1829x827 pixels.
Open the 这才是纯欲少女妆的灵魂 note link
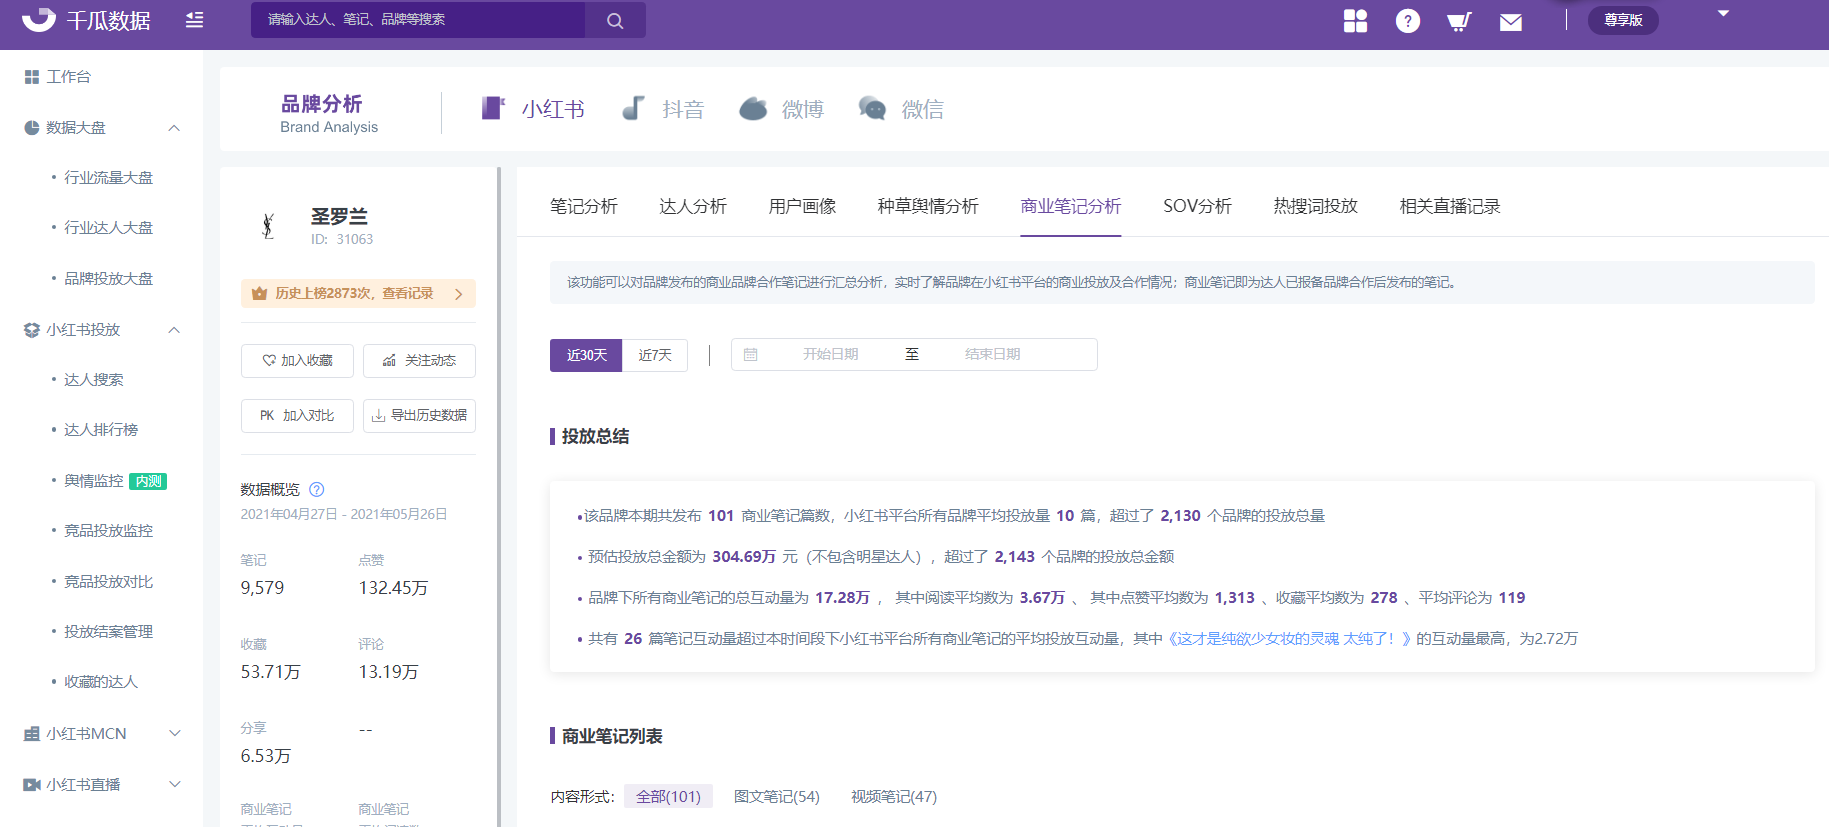pos(1290,639)
